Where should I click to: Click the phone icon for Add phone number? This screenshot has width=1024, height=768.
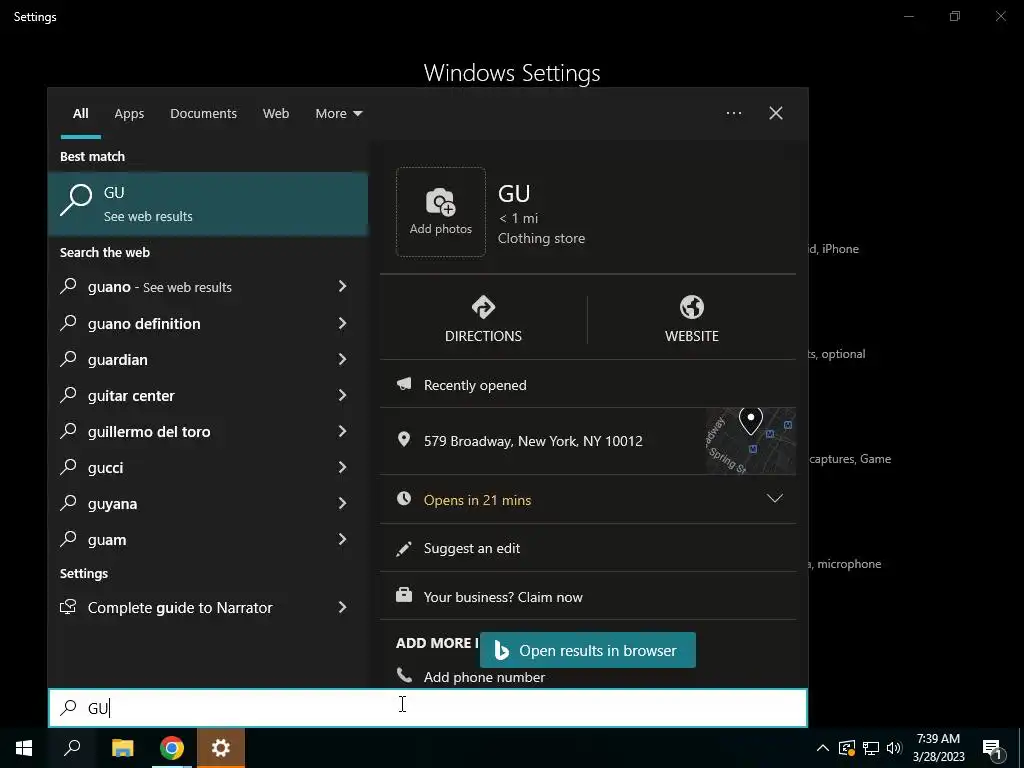(404, 675)
